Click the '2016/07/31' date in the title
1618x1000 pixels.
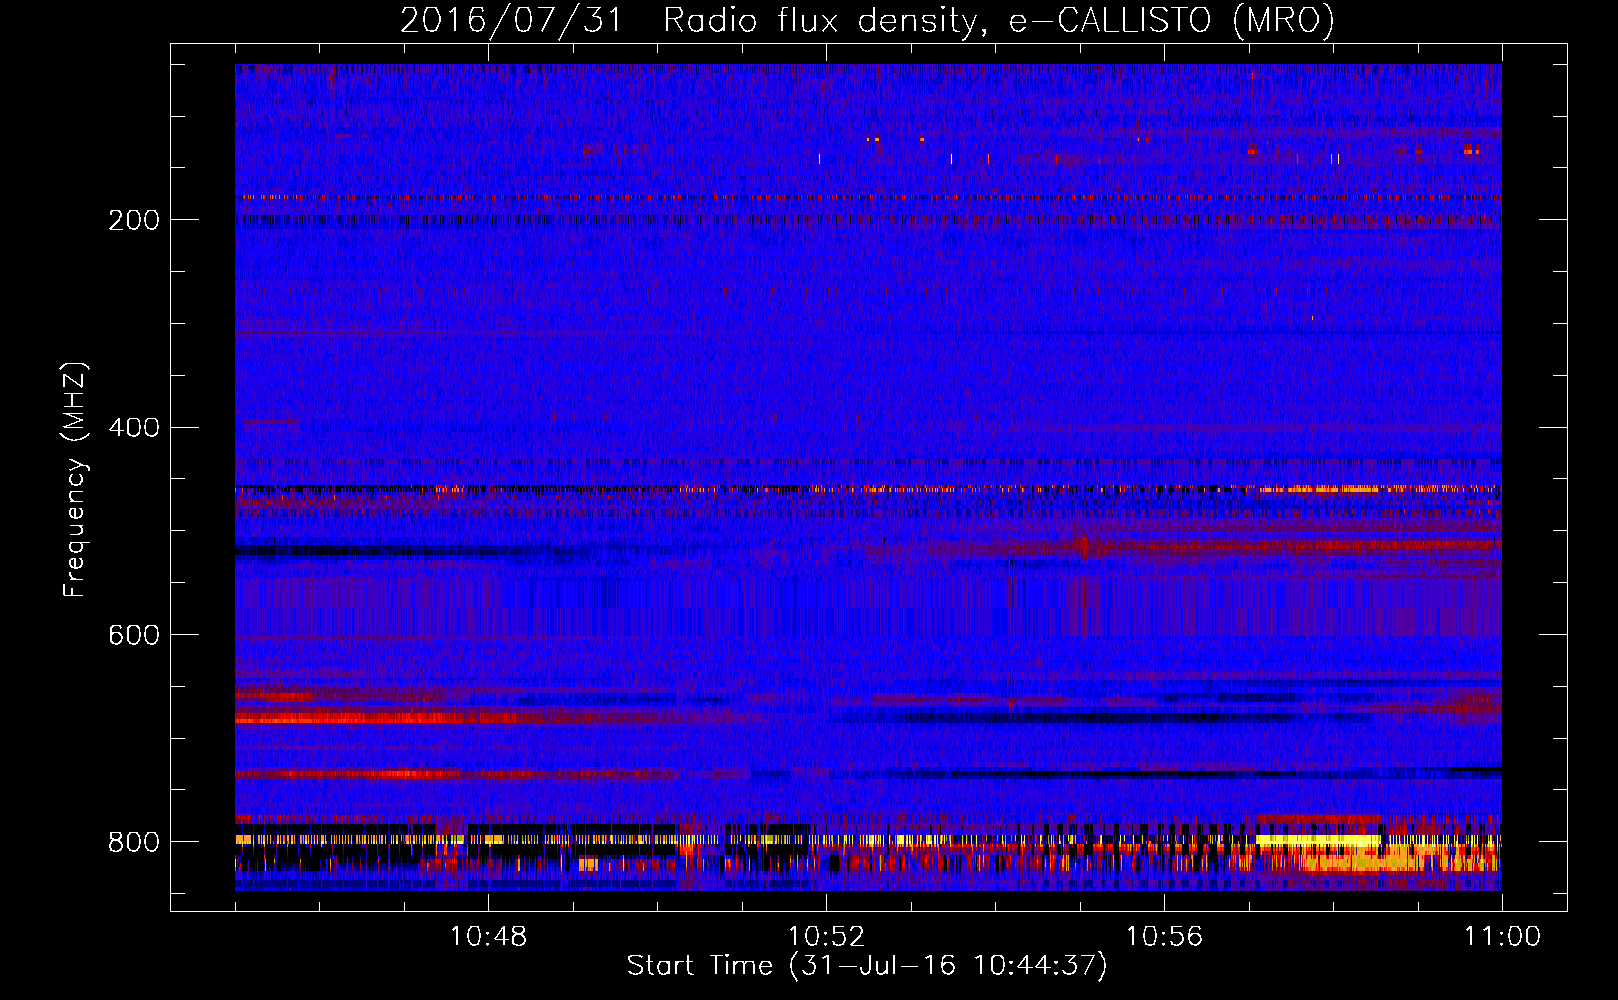[511, 21]
